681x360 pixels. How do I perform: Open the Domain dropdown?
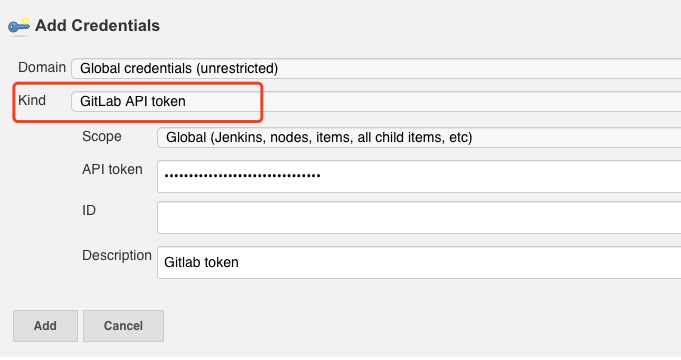pyautogui.click(x=376, y=68)
